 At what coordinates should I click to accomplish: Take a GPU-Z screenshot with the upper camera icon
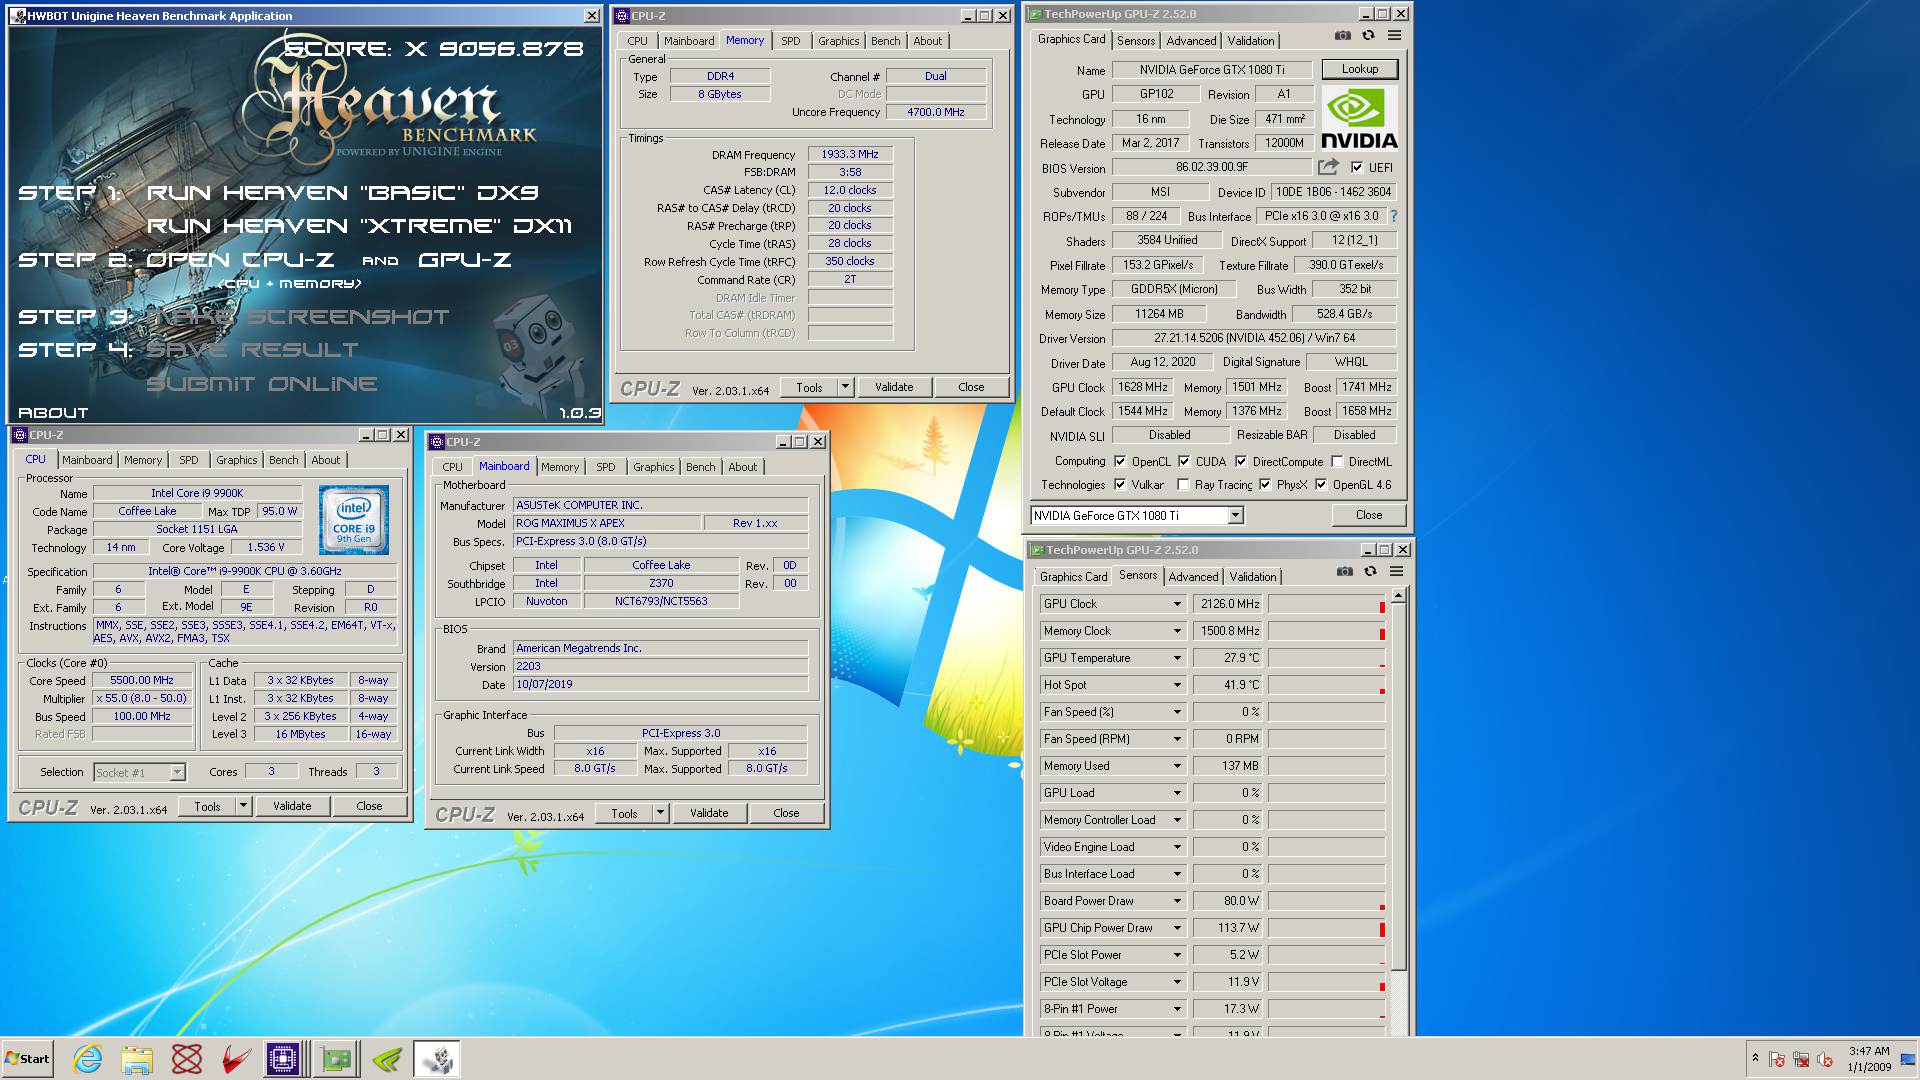tap(1342, 36)
